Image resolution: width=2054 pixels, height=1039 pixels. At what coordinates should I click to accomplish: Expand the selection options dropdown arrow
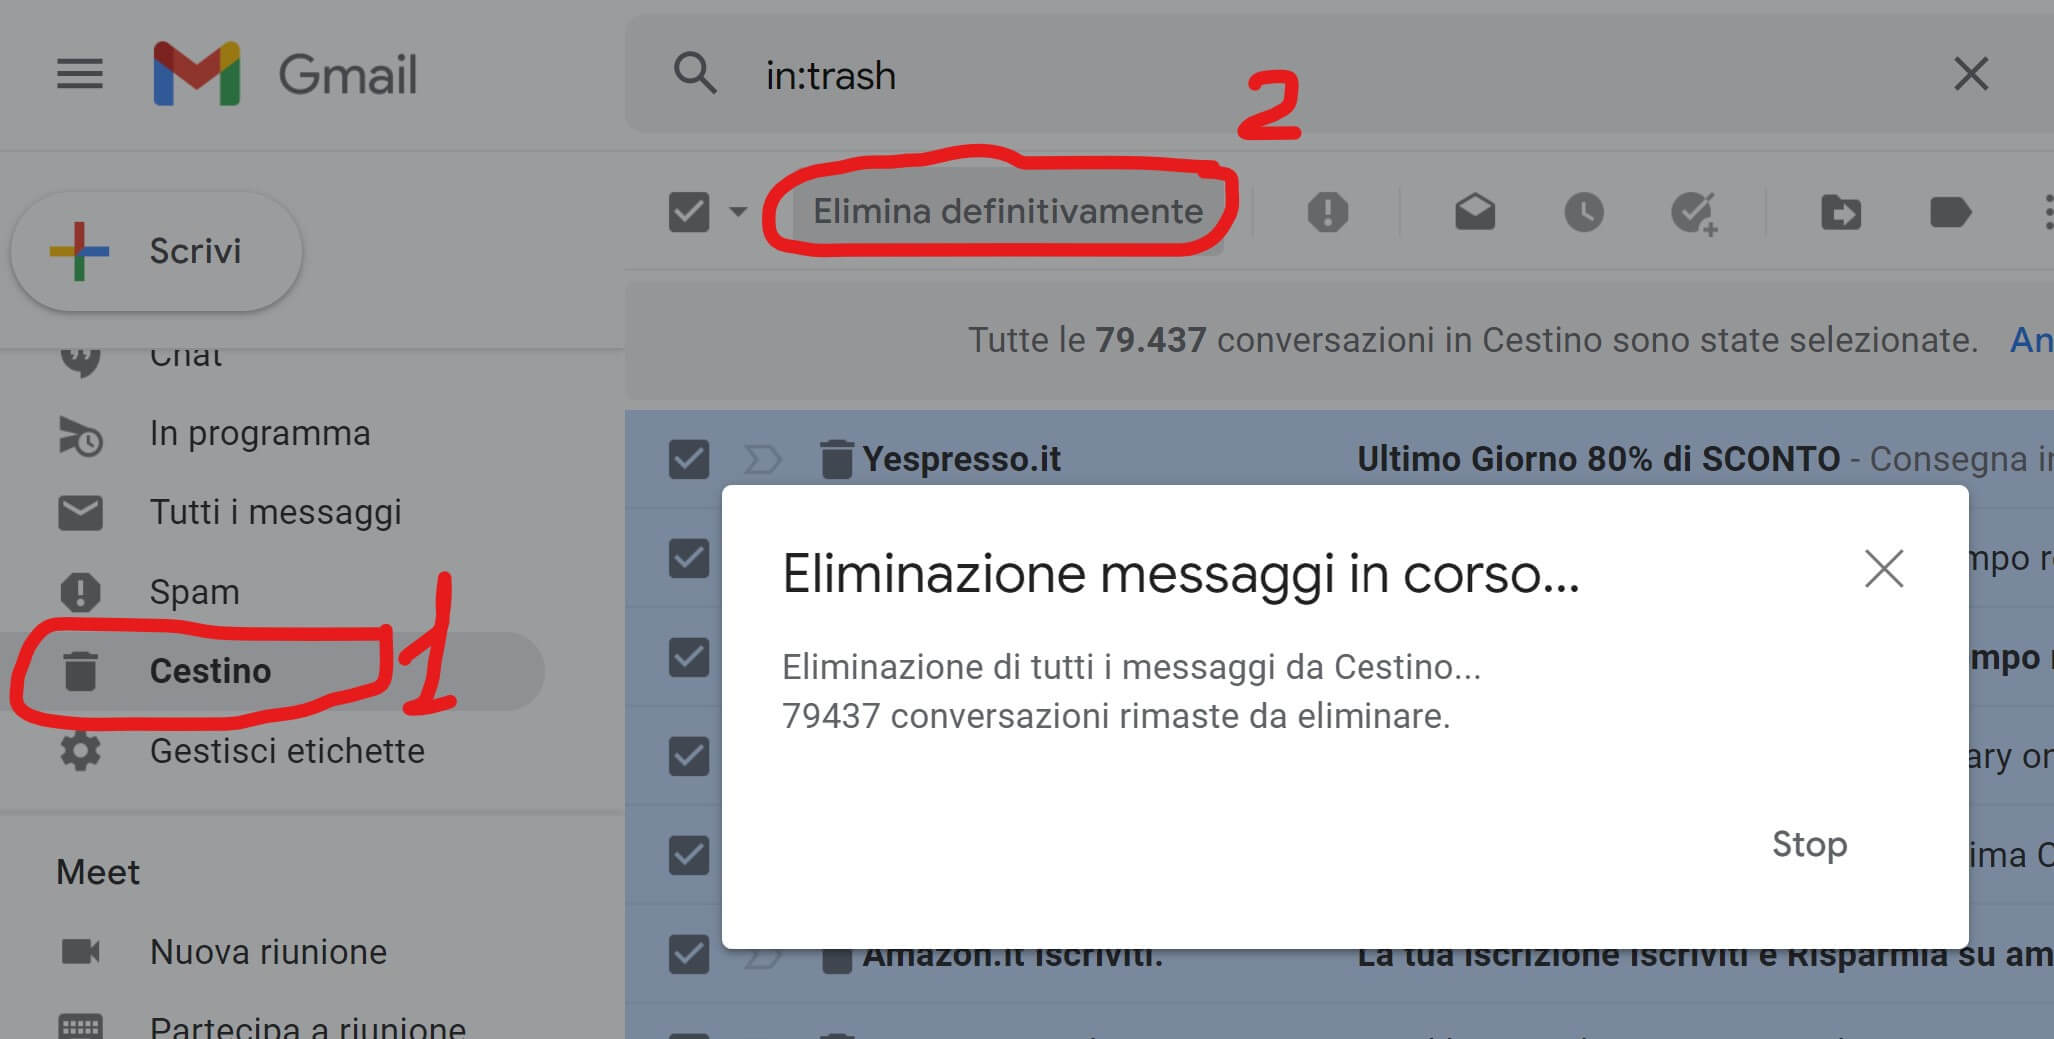(738, 212)
